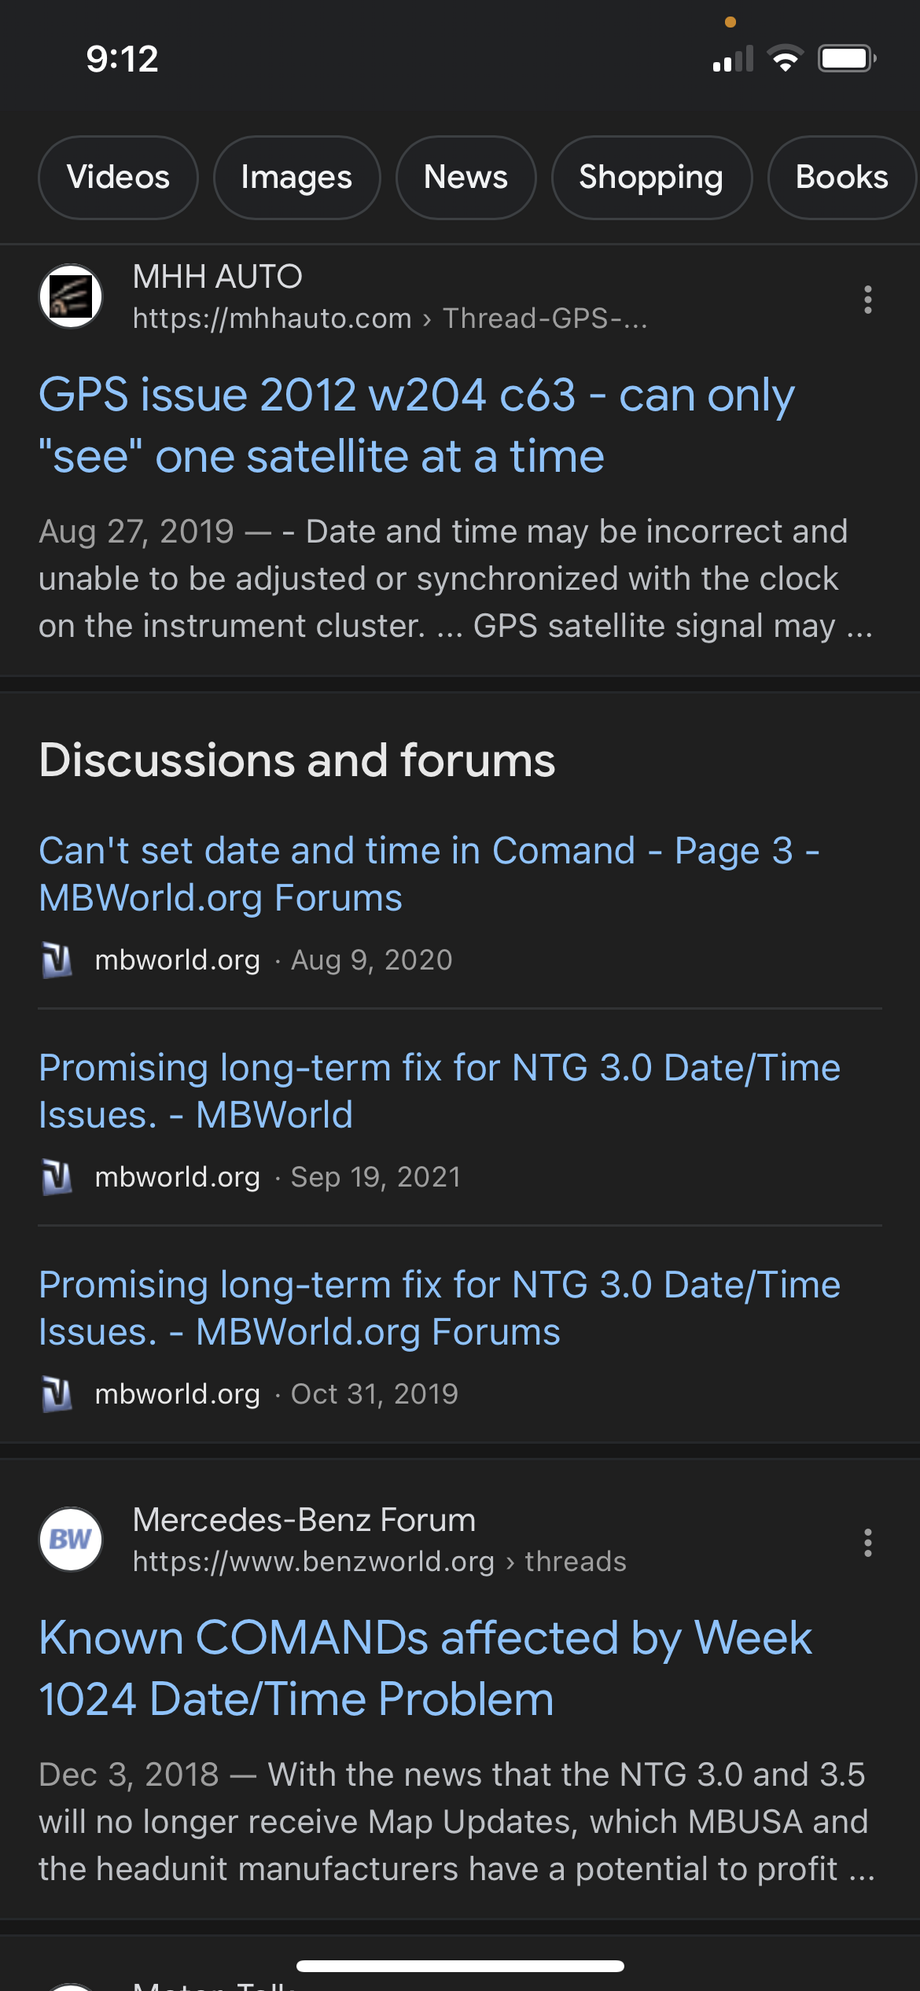Viewport: 920px width, 1991px height.
Task: Open the three-dot menu for MHH AUTO result
Action: (867, 299)
